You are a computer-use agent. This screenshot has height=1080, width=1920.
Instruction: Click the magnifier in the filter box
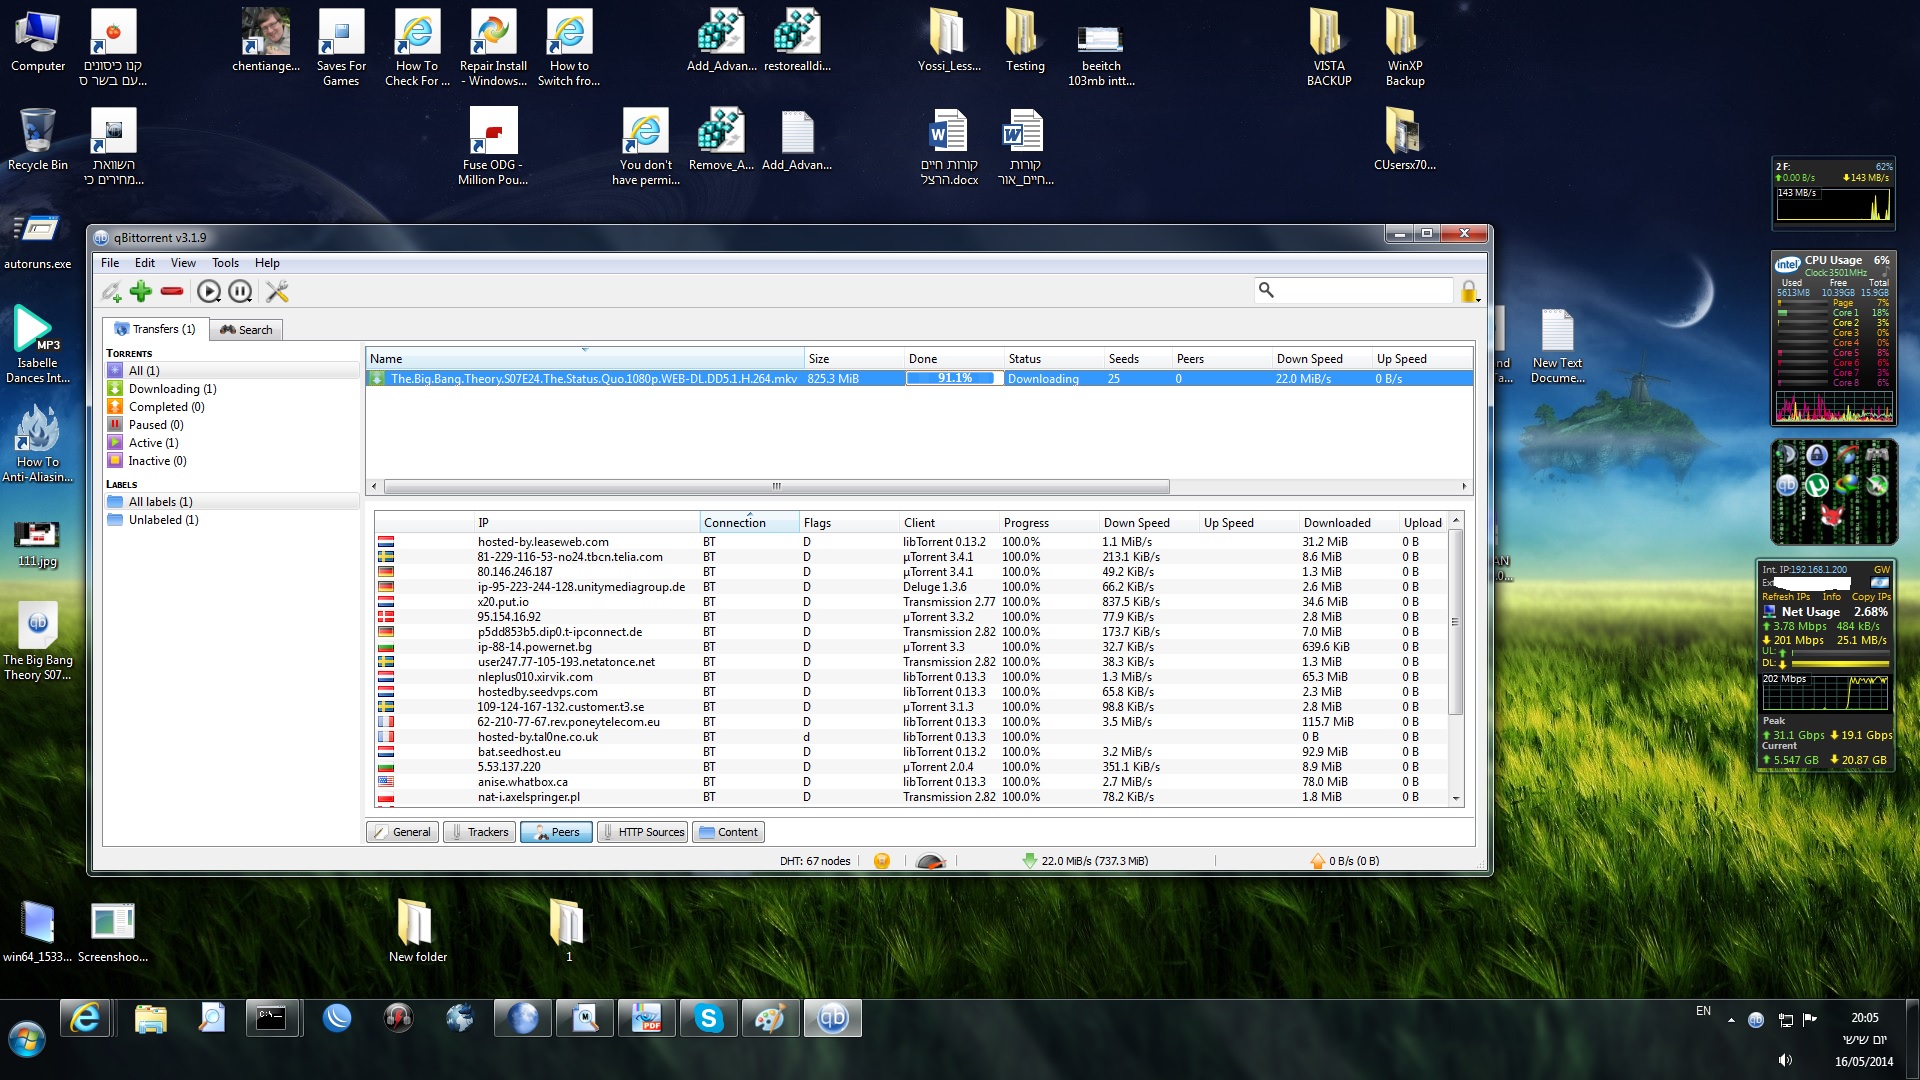coord(1266,290)
